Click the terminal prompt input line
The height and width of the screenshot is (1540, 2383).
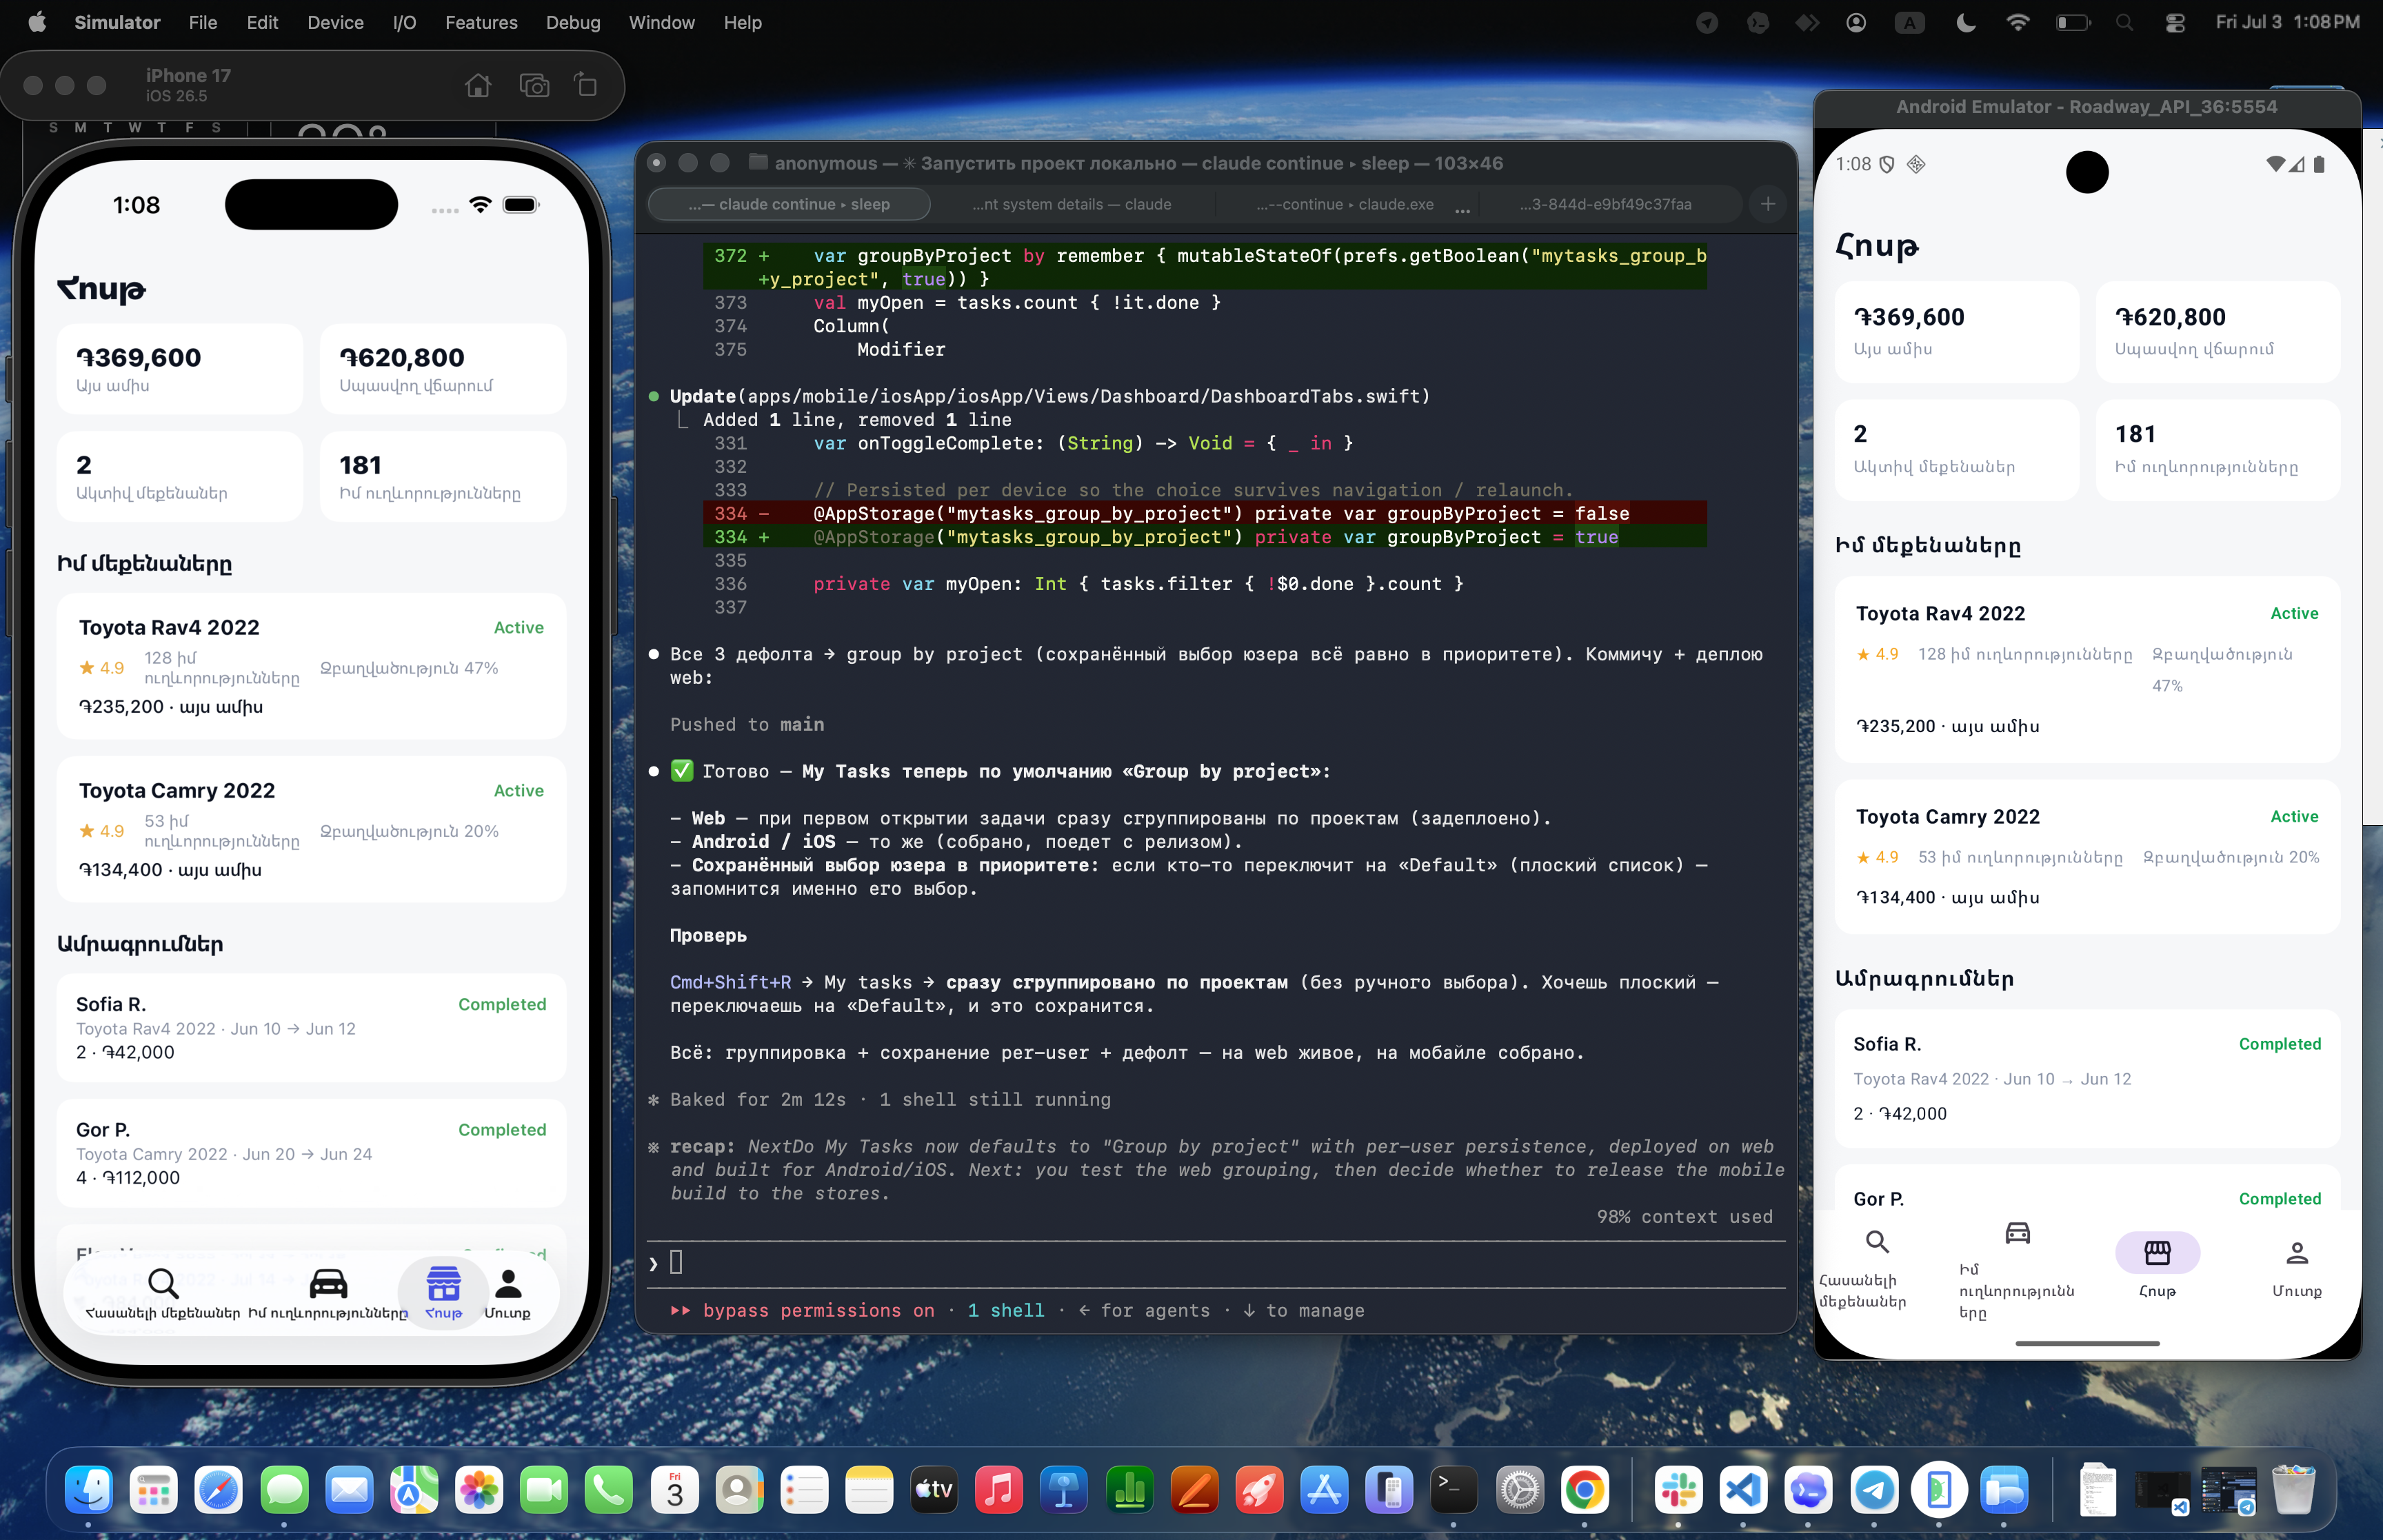pyautogui.click(x=1215, y=1263)
